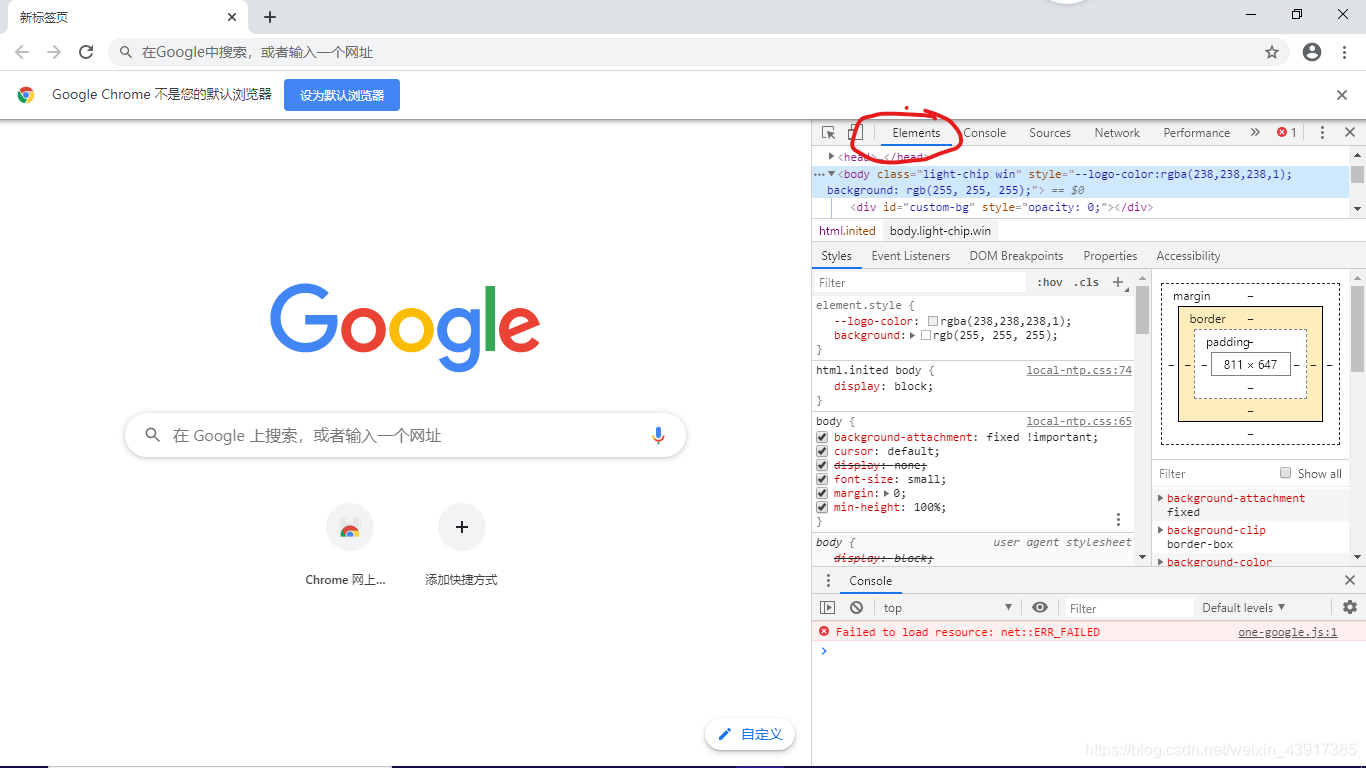Toggle the :hov element state button

click(1050, 283)
